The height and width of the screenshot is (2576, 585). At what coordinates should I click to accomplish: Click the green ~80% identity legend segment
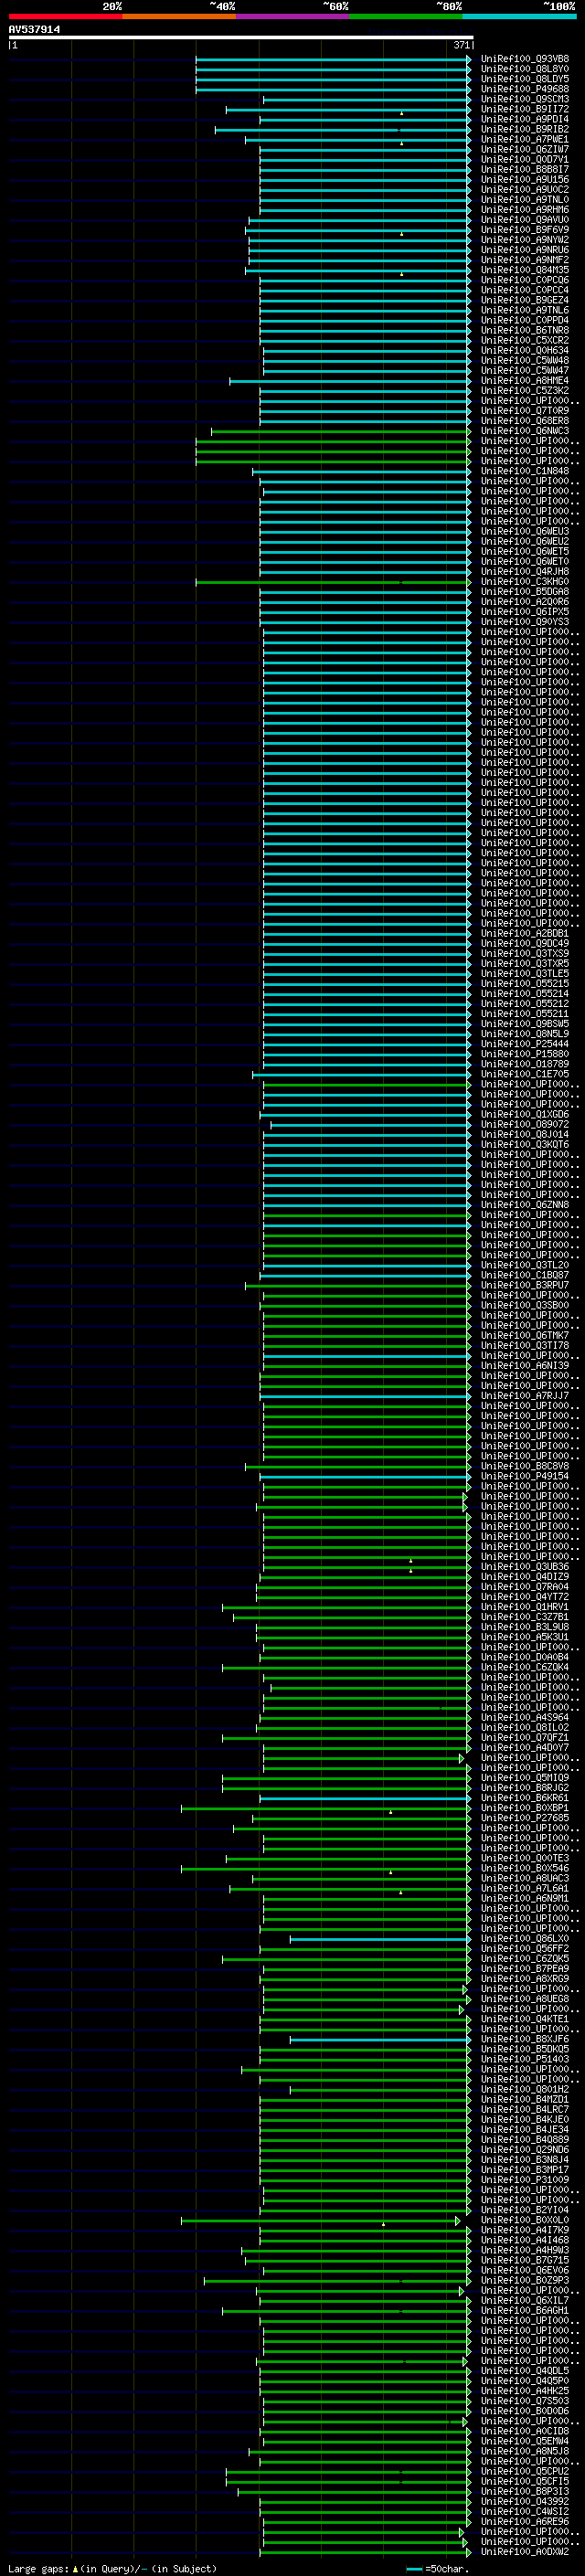406,16
